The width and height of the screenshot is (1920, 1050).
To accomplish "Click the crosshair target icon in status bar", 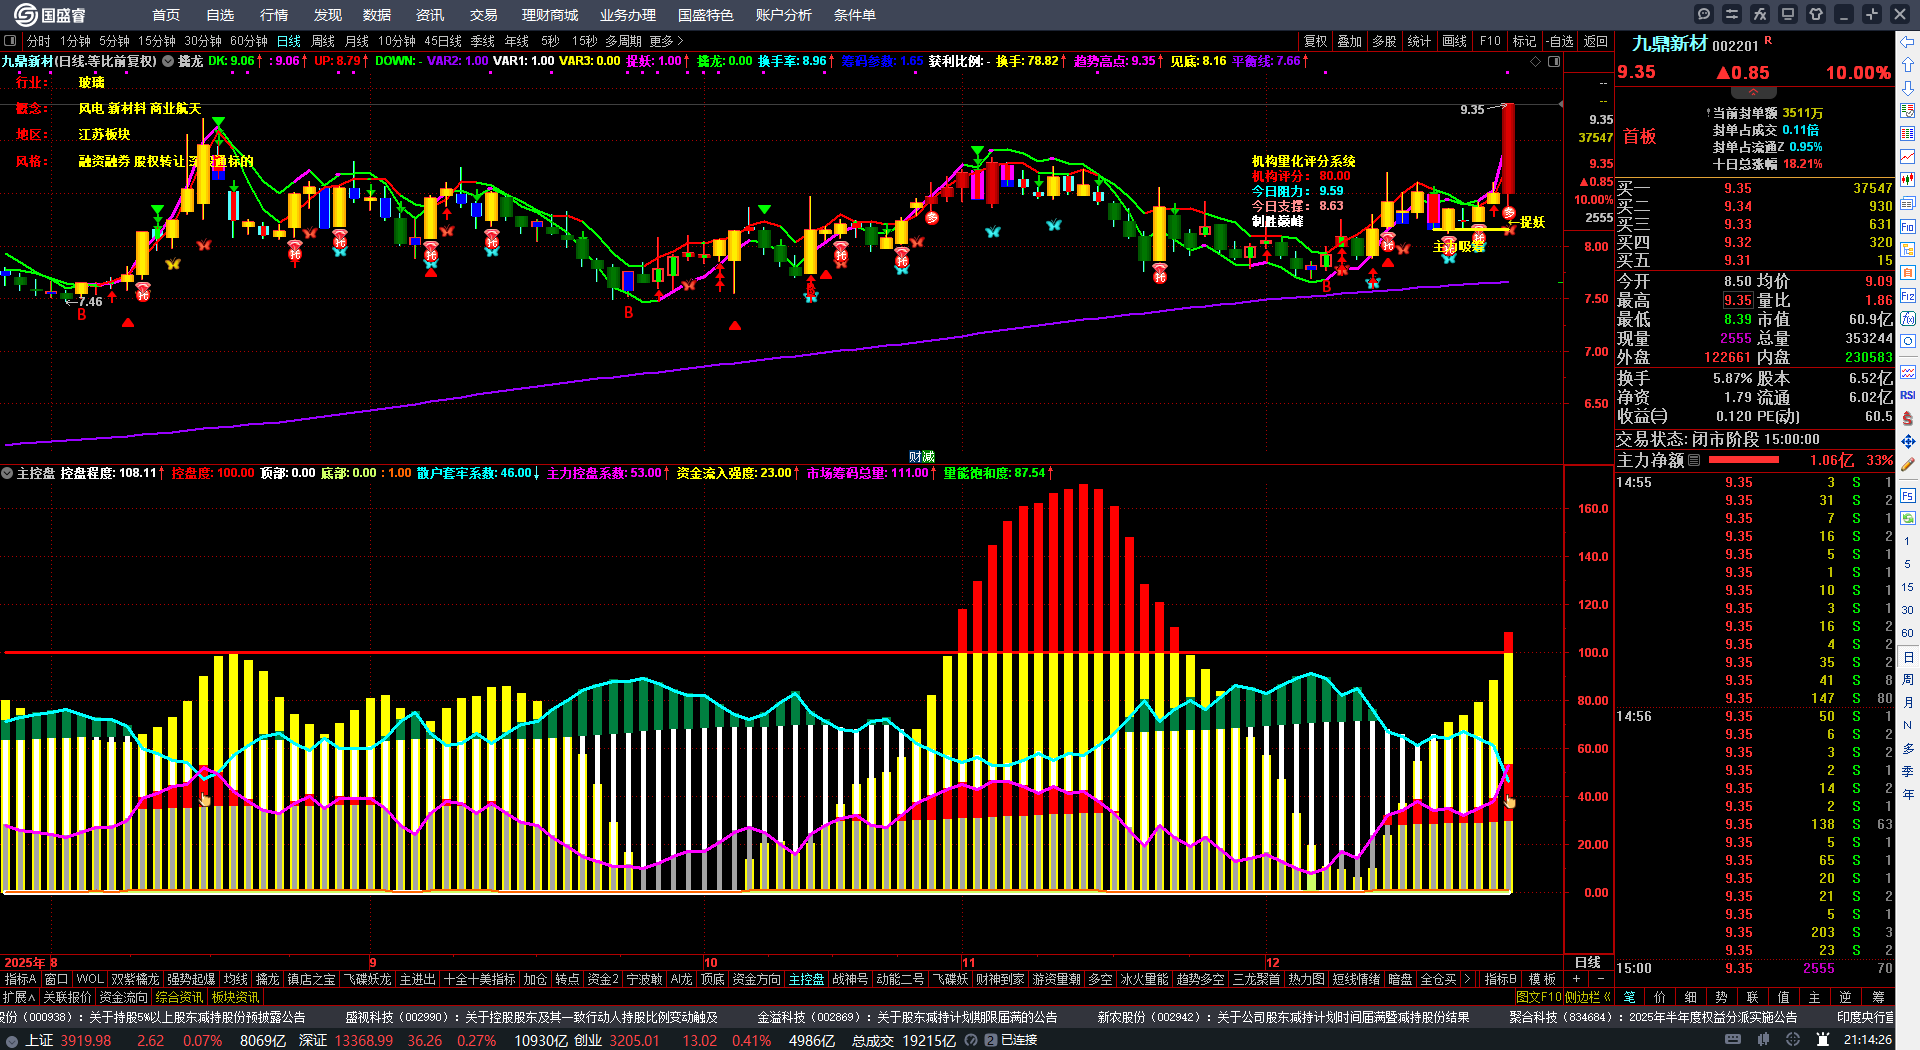I will point(1792,1040).
